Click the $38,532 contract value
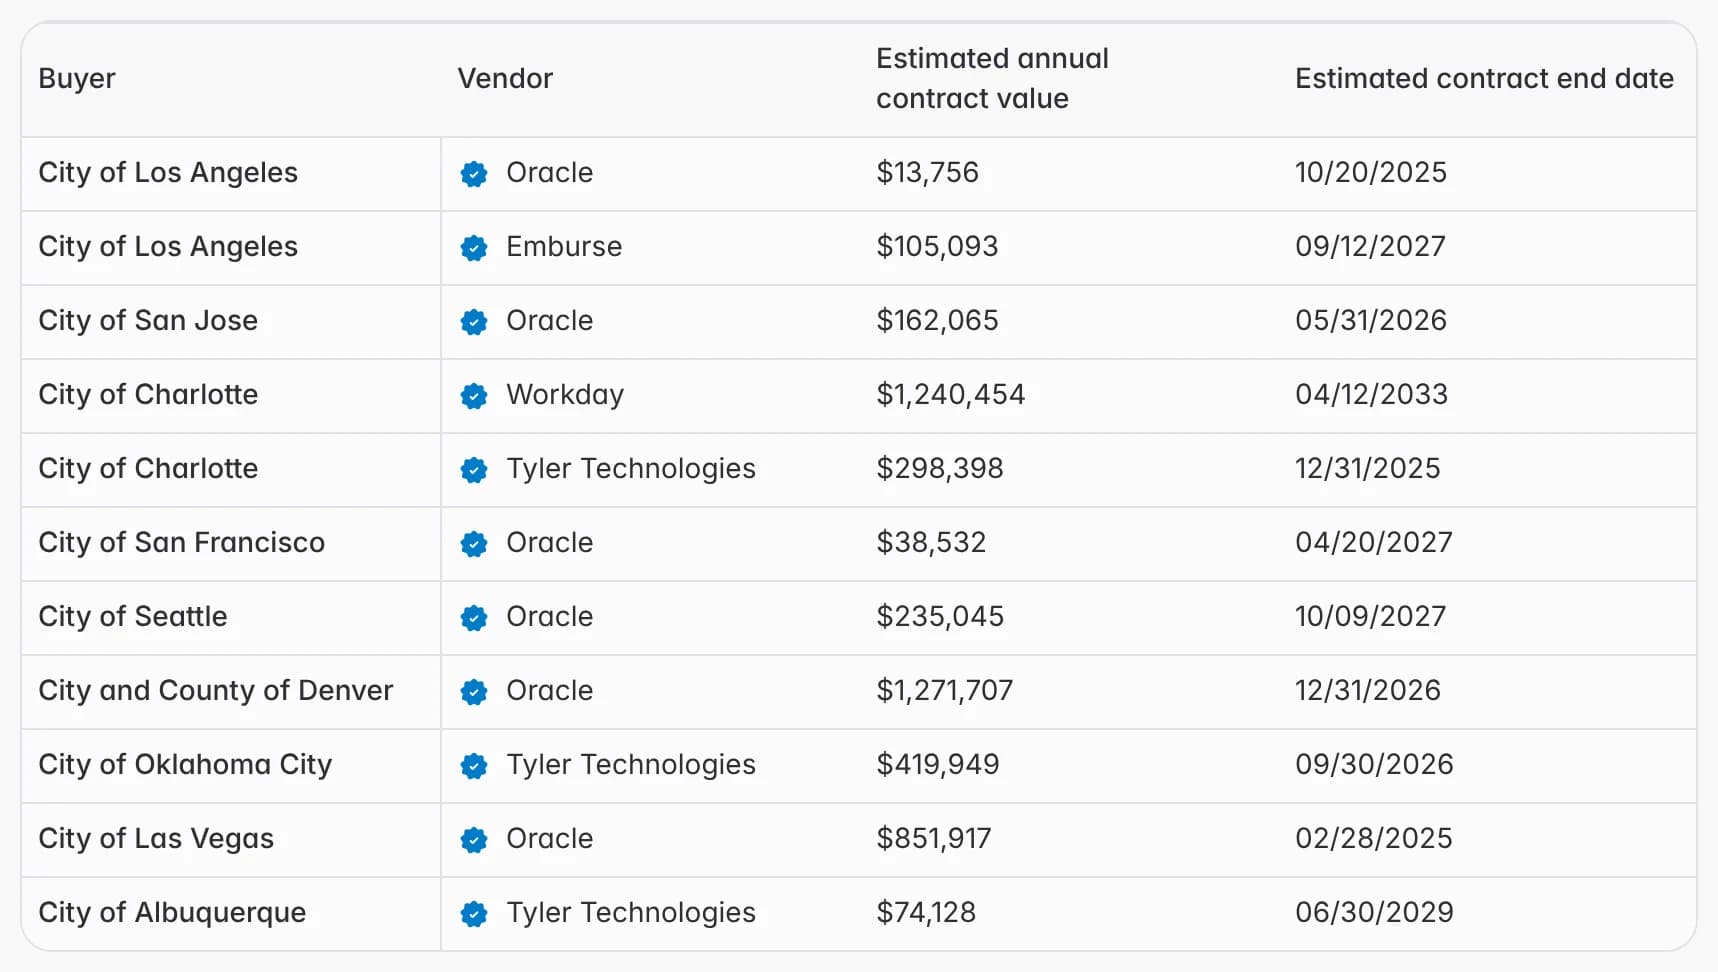 click(x=931, y=542)
